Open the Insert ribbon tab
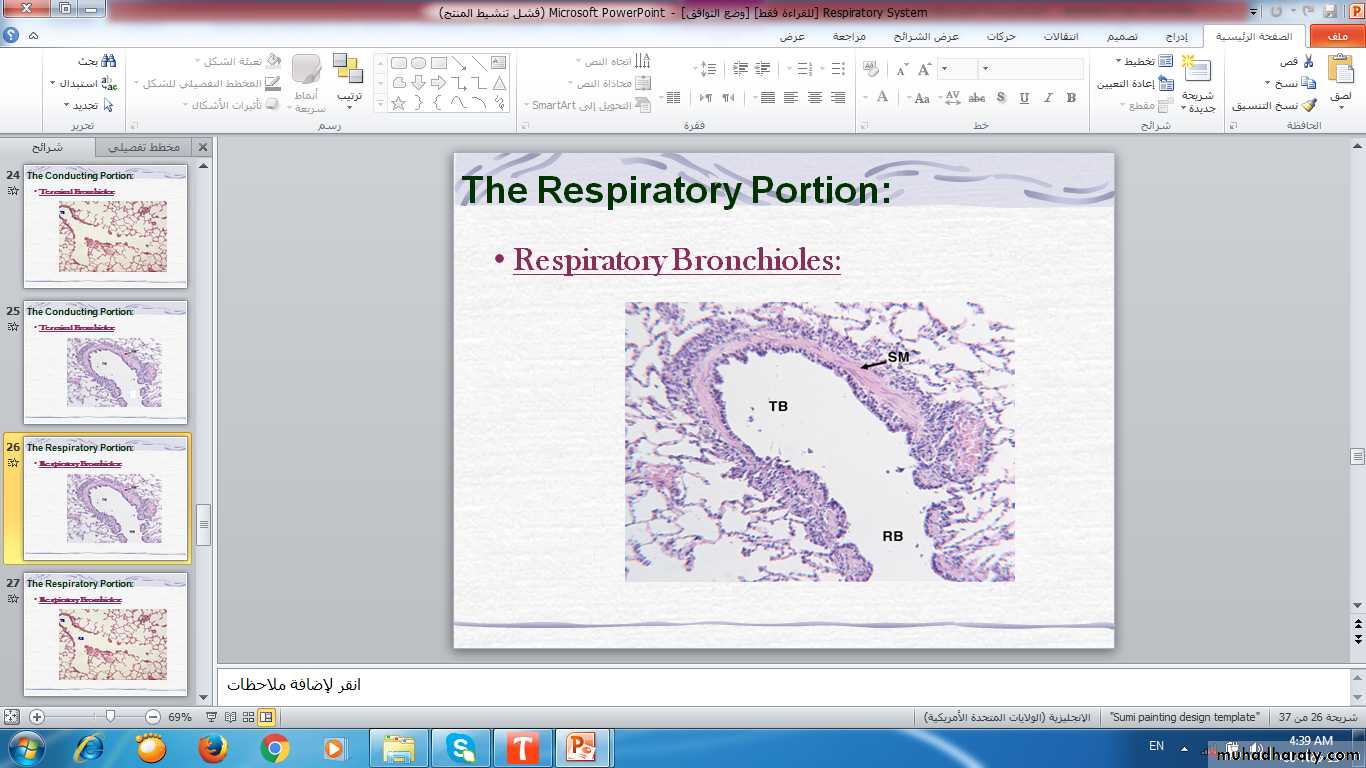The width and height of the screenshot is (1366, 768). [1176, 36]
